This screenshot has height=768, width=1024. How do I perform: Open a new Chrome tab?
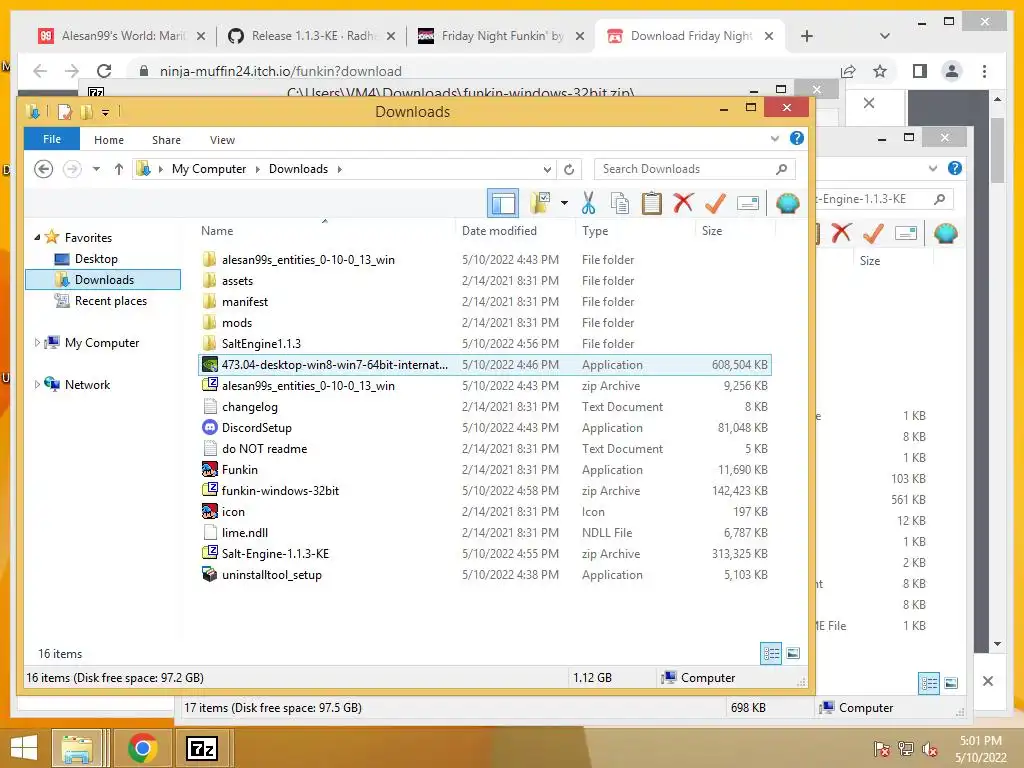pos(807,36)
